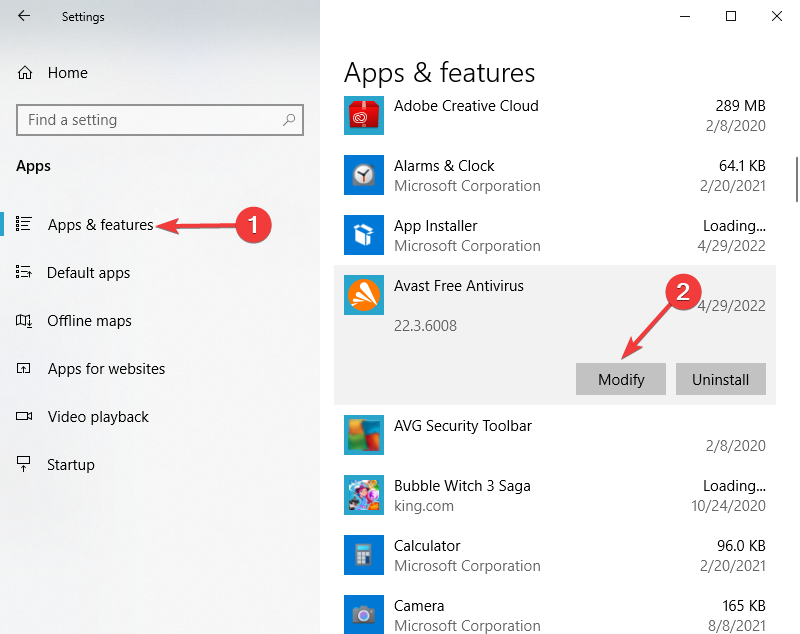800x634 pixels.
Task: Click the 289 MB size value
Action: pos(740,106)
